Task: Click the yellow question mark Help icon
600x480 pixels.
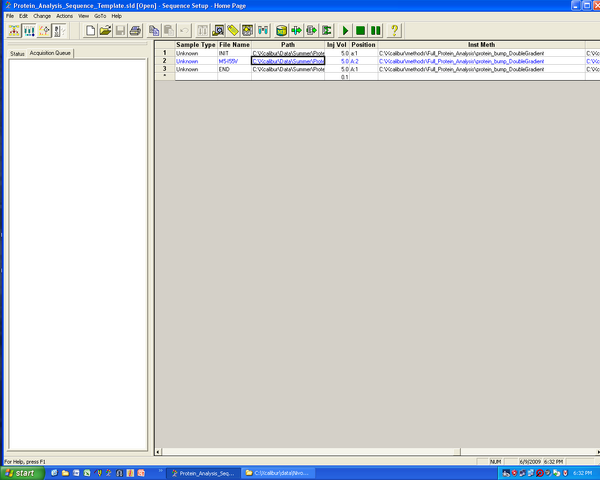Action: [395, 31]
